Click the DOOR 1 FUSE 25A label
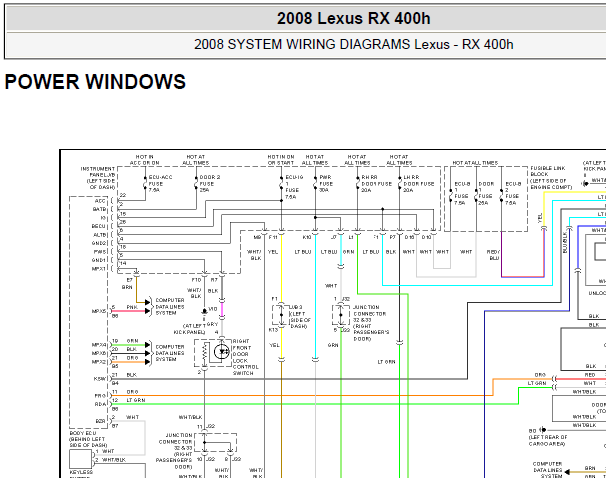 click(486, 193)
